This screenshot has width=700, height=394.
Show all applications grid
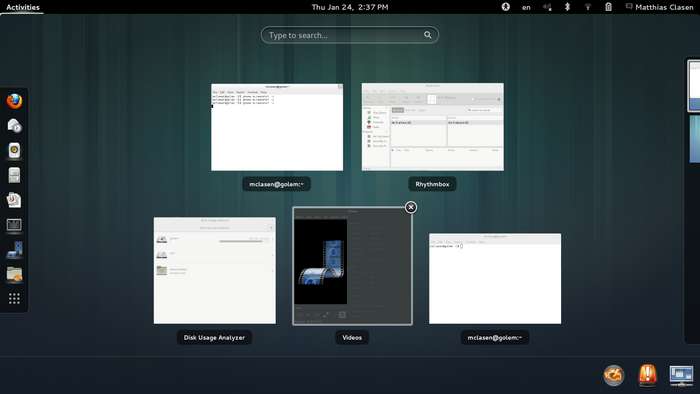14,299
